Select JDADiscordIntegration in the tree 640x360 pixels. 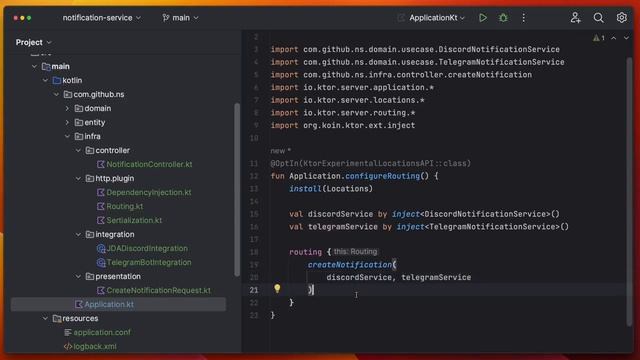[x=147, y=249]
